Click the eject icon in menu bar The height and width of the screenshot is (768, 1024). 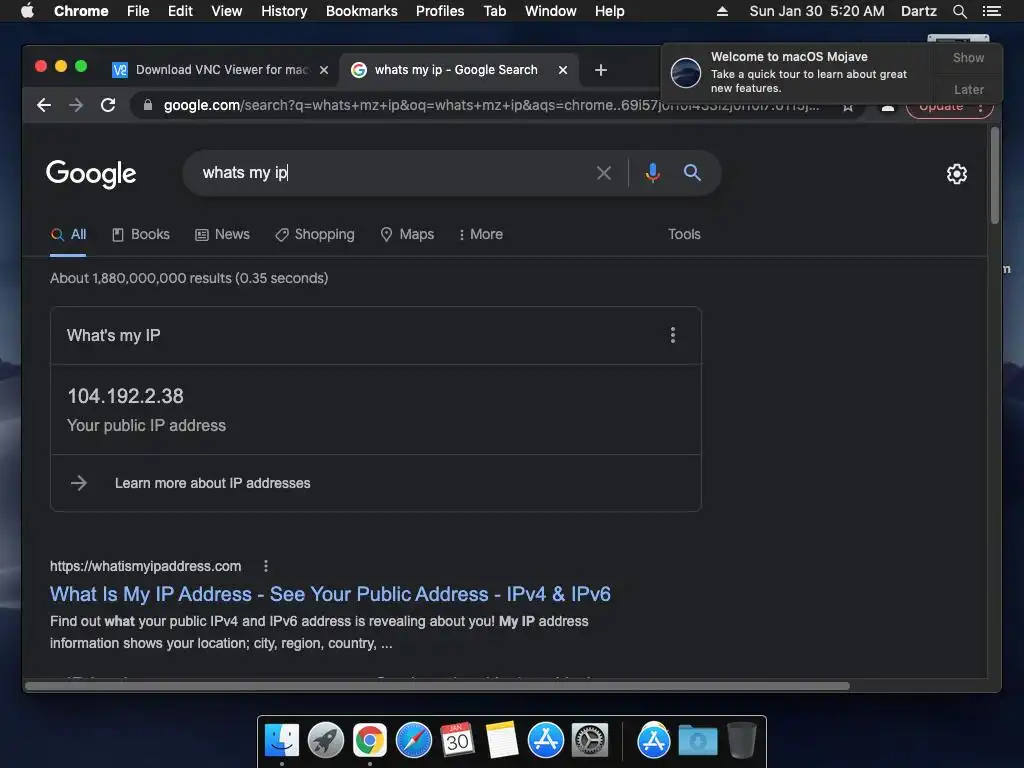click(722, 11)
